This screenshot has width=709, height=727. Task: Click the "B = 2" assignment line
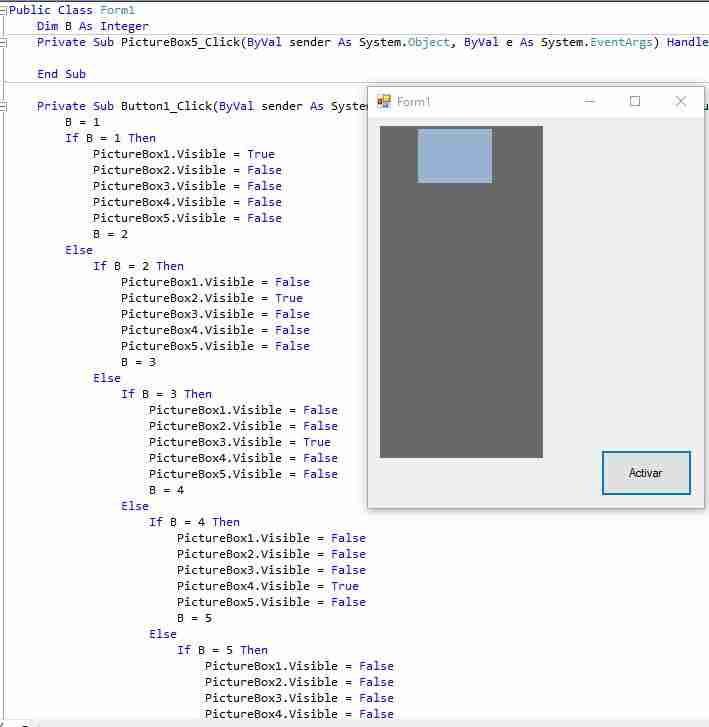tap(110, 234)
